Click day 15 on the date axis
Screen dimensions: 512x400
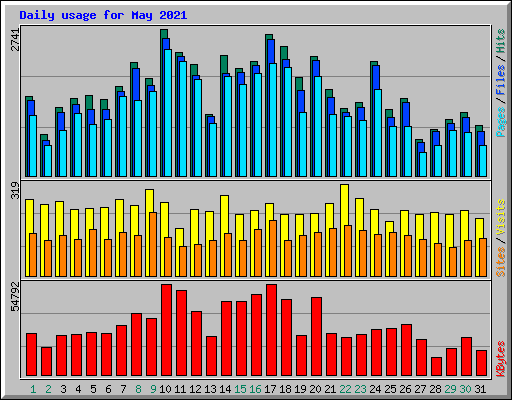[240, 389]
